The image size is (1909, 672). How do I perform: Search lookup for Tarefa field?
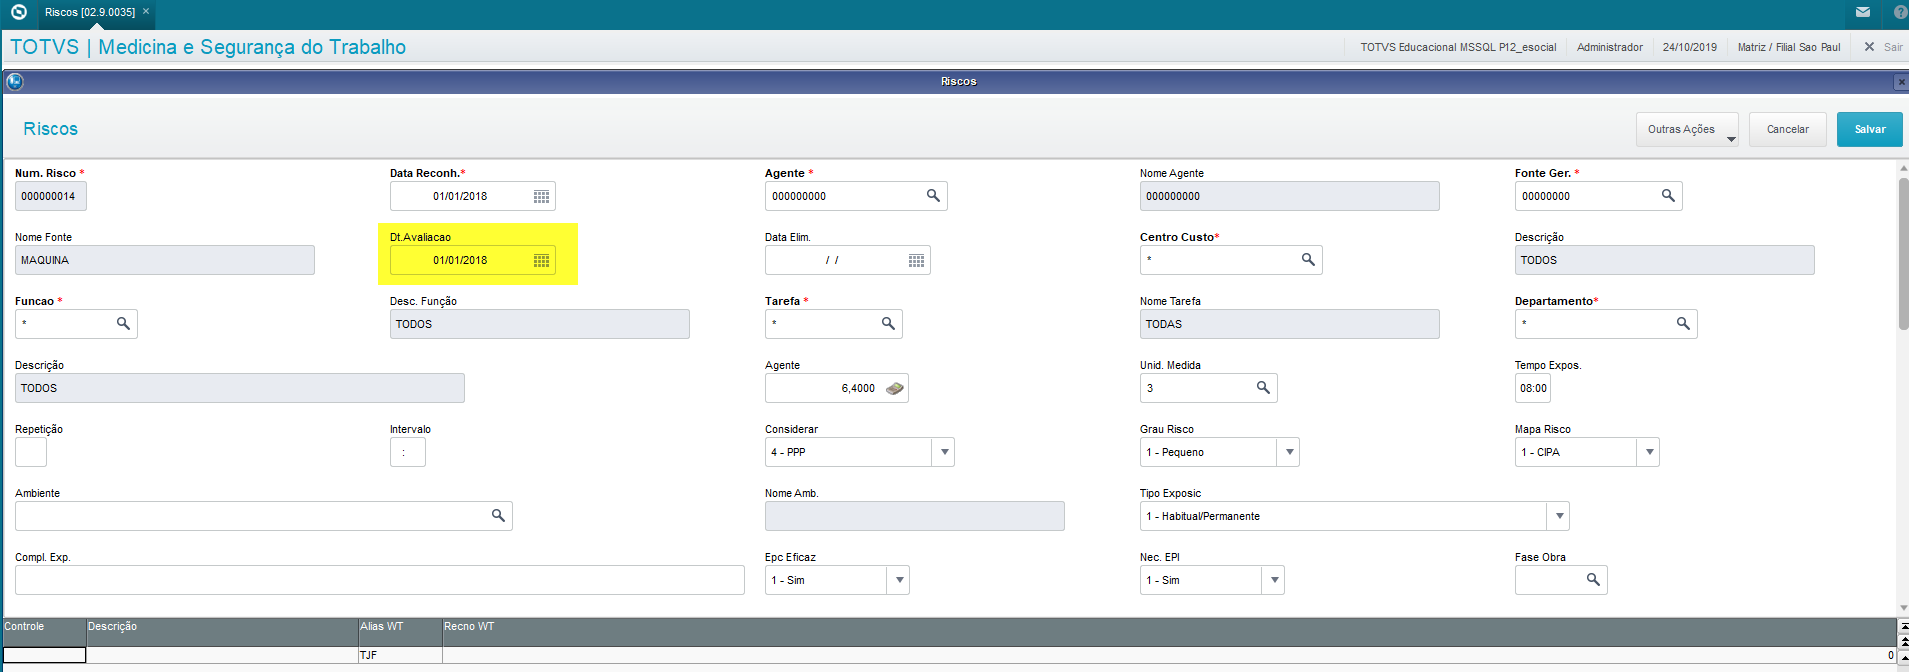pos(888,324)
